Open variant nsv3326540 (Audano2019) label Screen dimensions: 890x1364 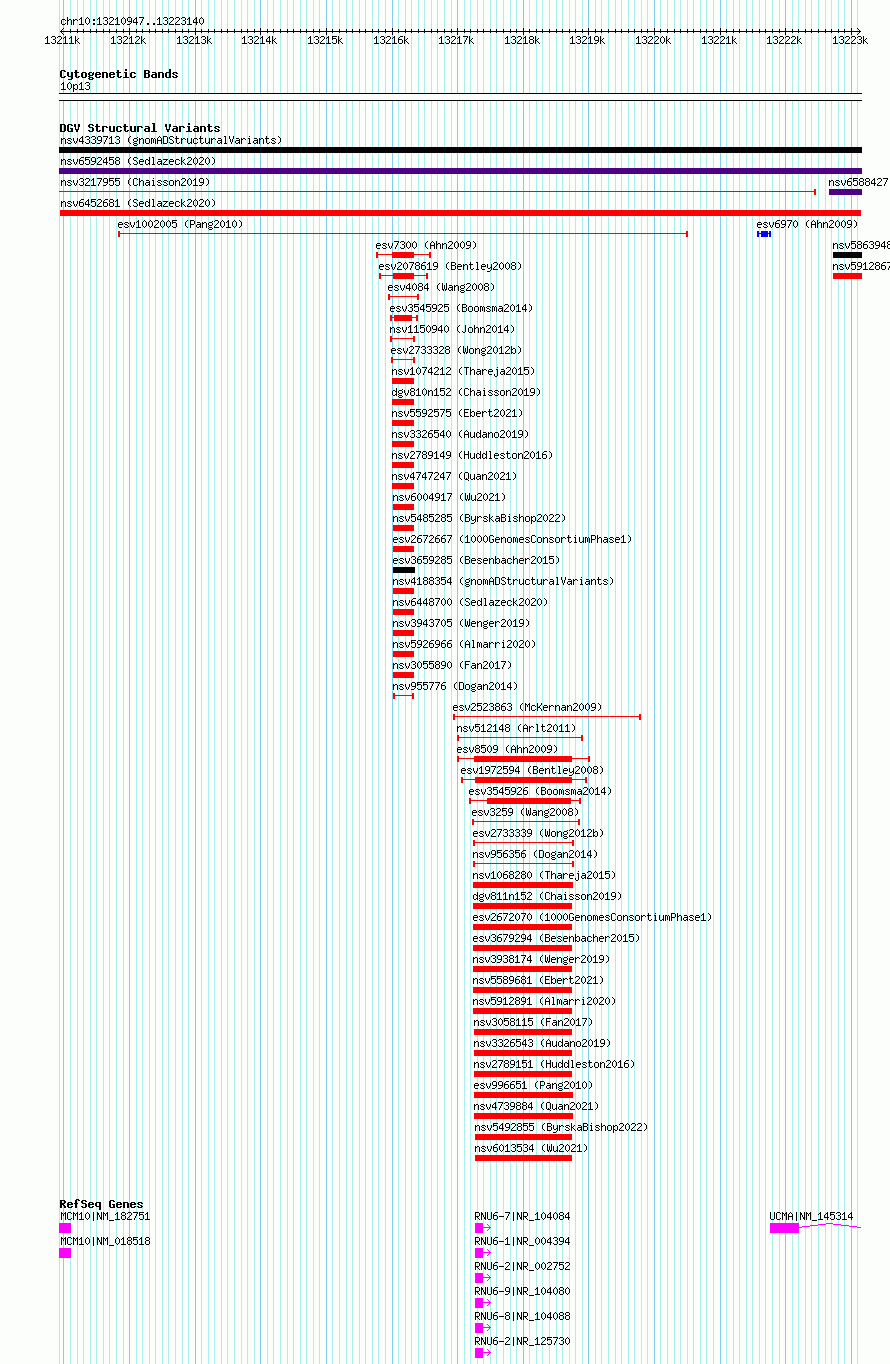coord(460,434)
